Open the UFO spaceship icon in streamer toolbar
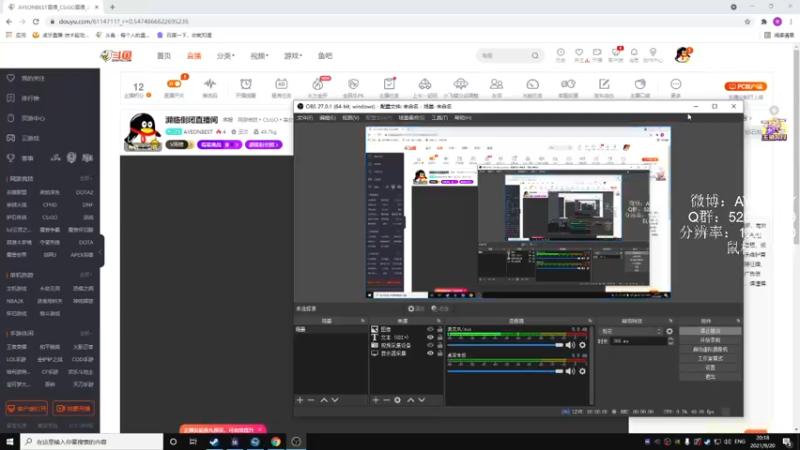This screenshot has width=800, height=450. click(x=460, y=84)
